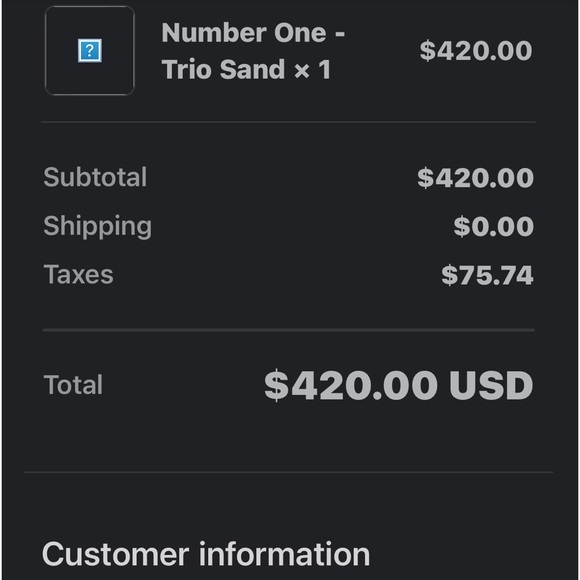Select the shipping cost $0.00
This screenshot has width=580, height=580.
493,226
